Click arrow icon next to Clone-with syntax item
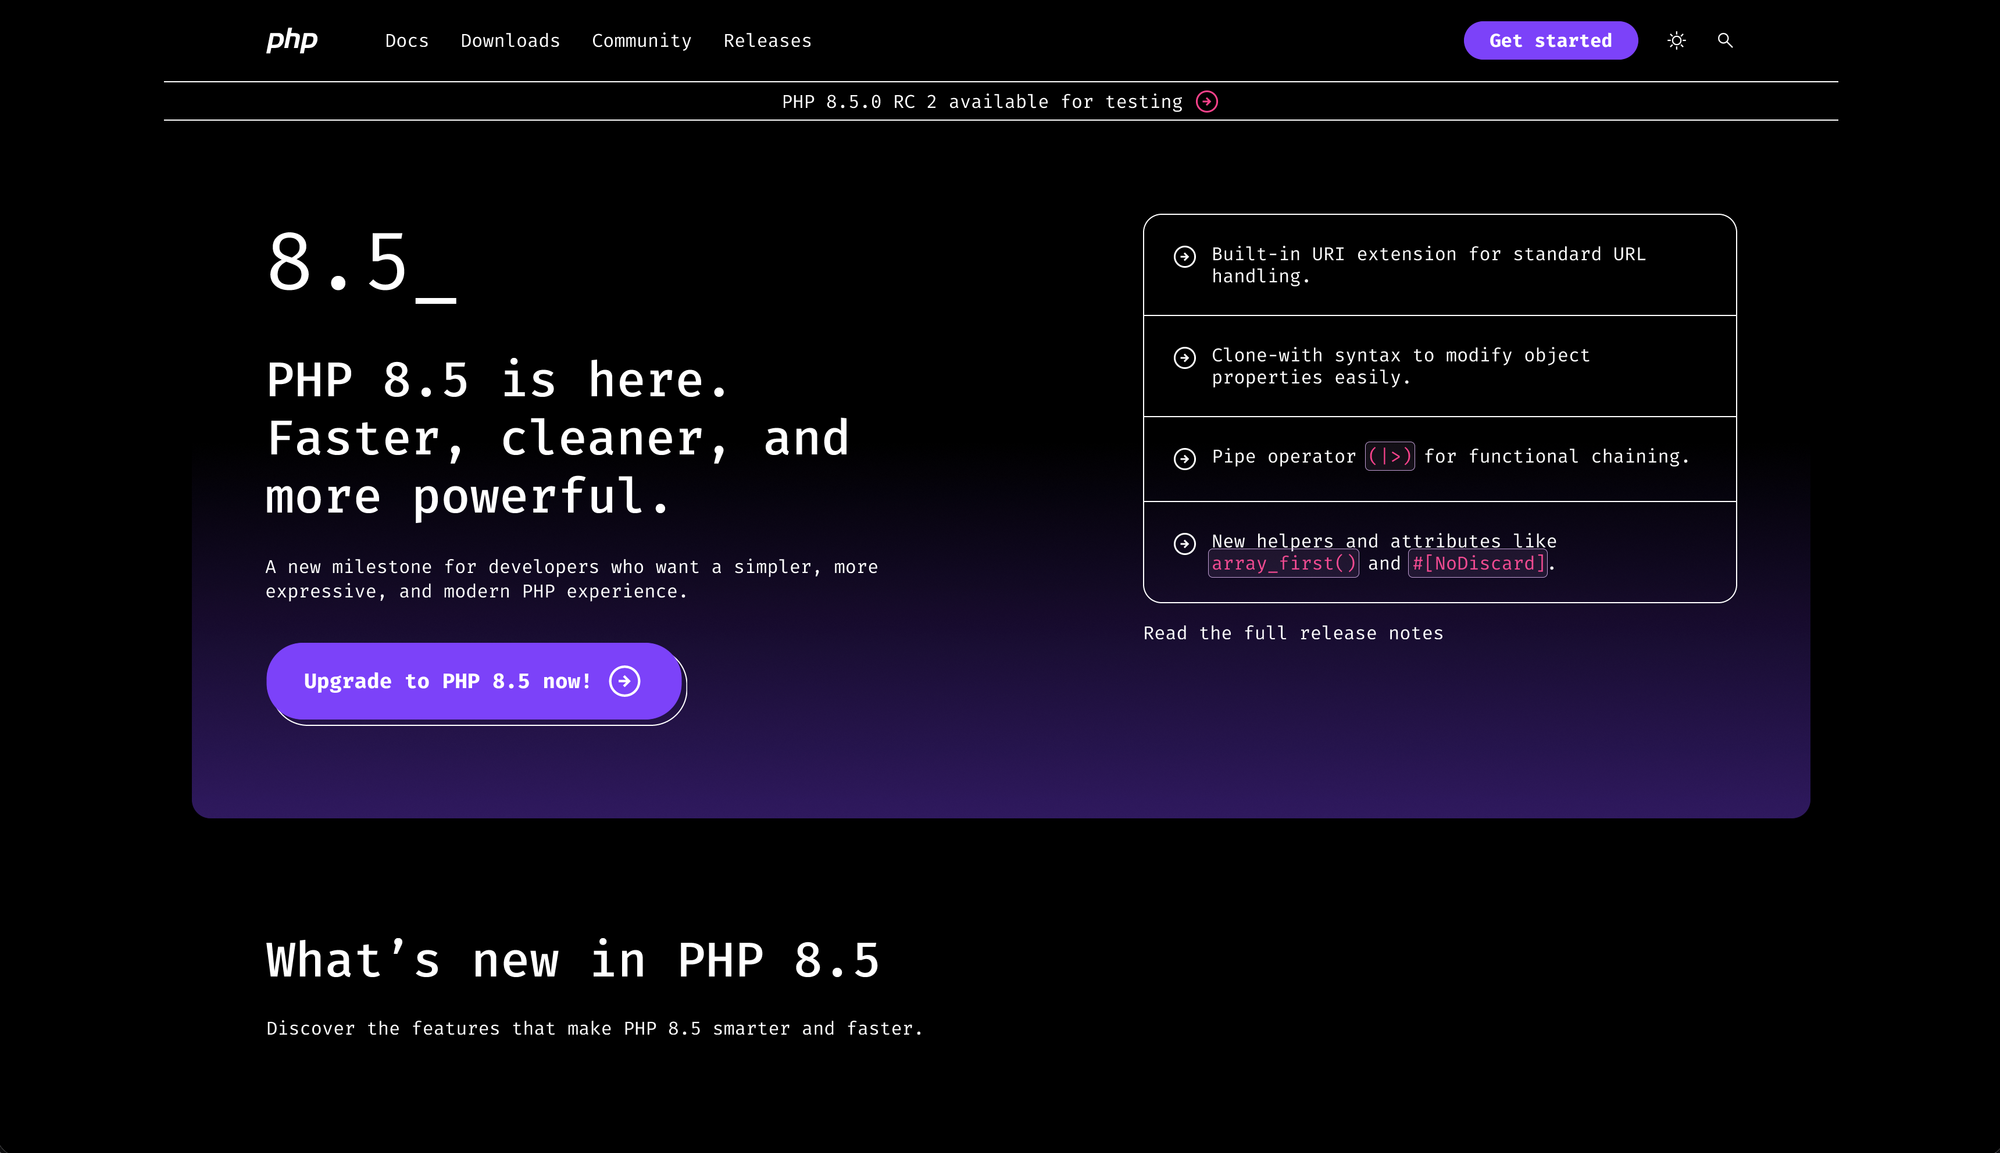 tap(1185, 358)
